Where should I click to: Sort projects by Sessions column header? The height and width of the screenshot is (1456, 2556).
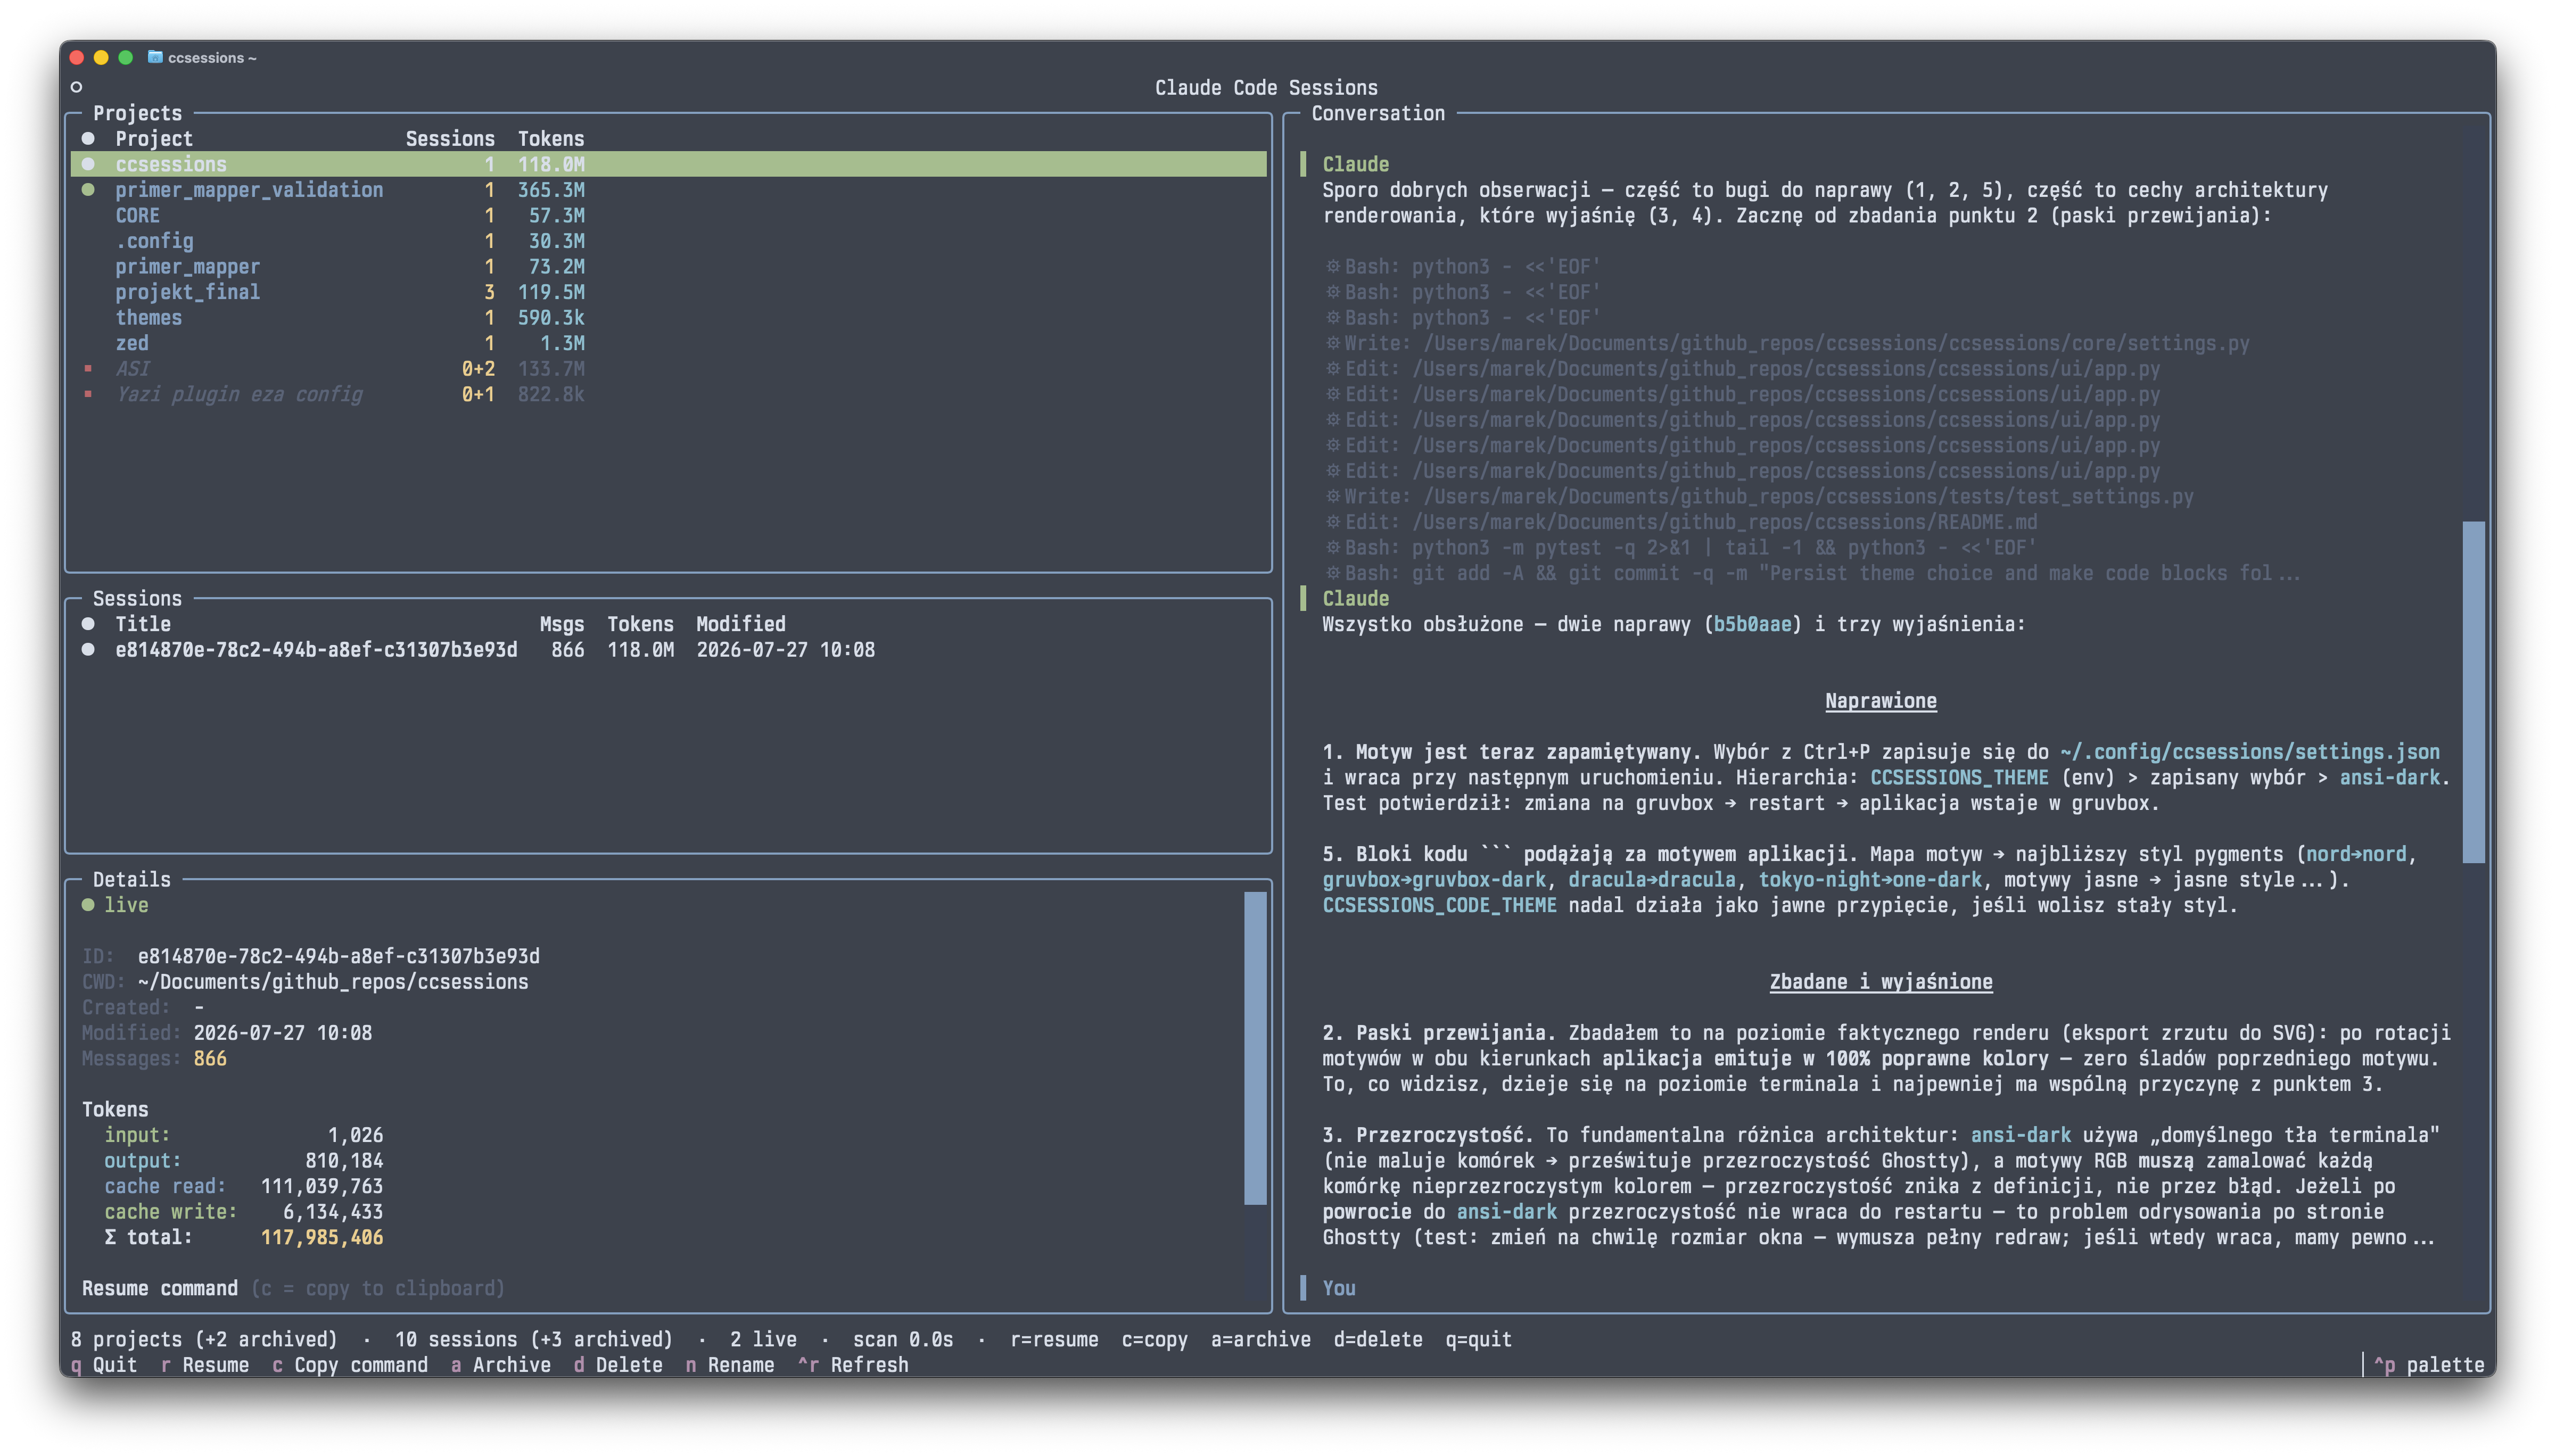point(450,139)
